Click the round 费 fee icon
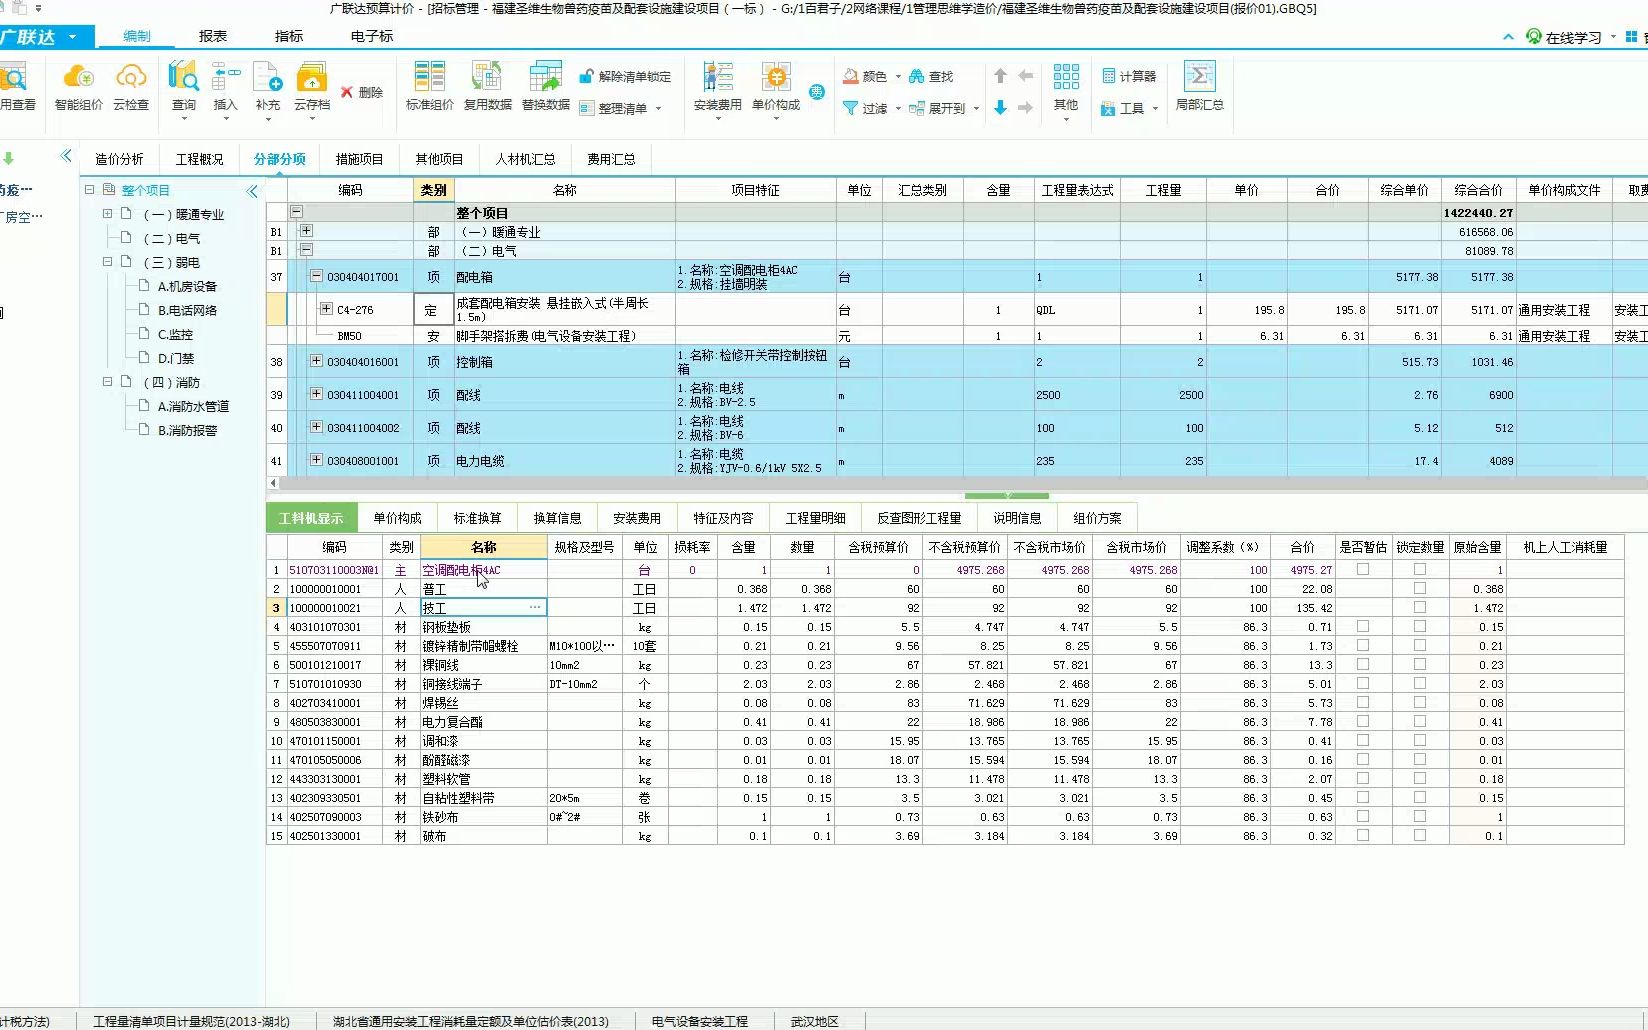 click(817, 92)
